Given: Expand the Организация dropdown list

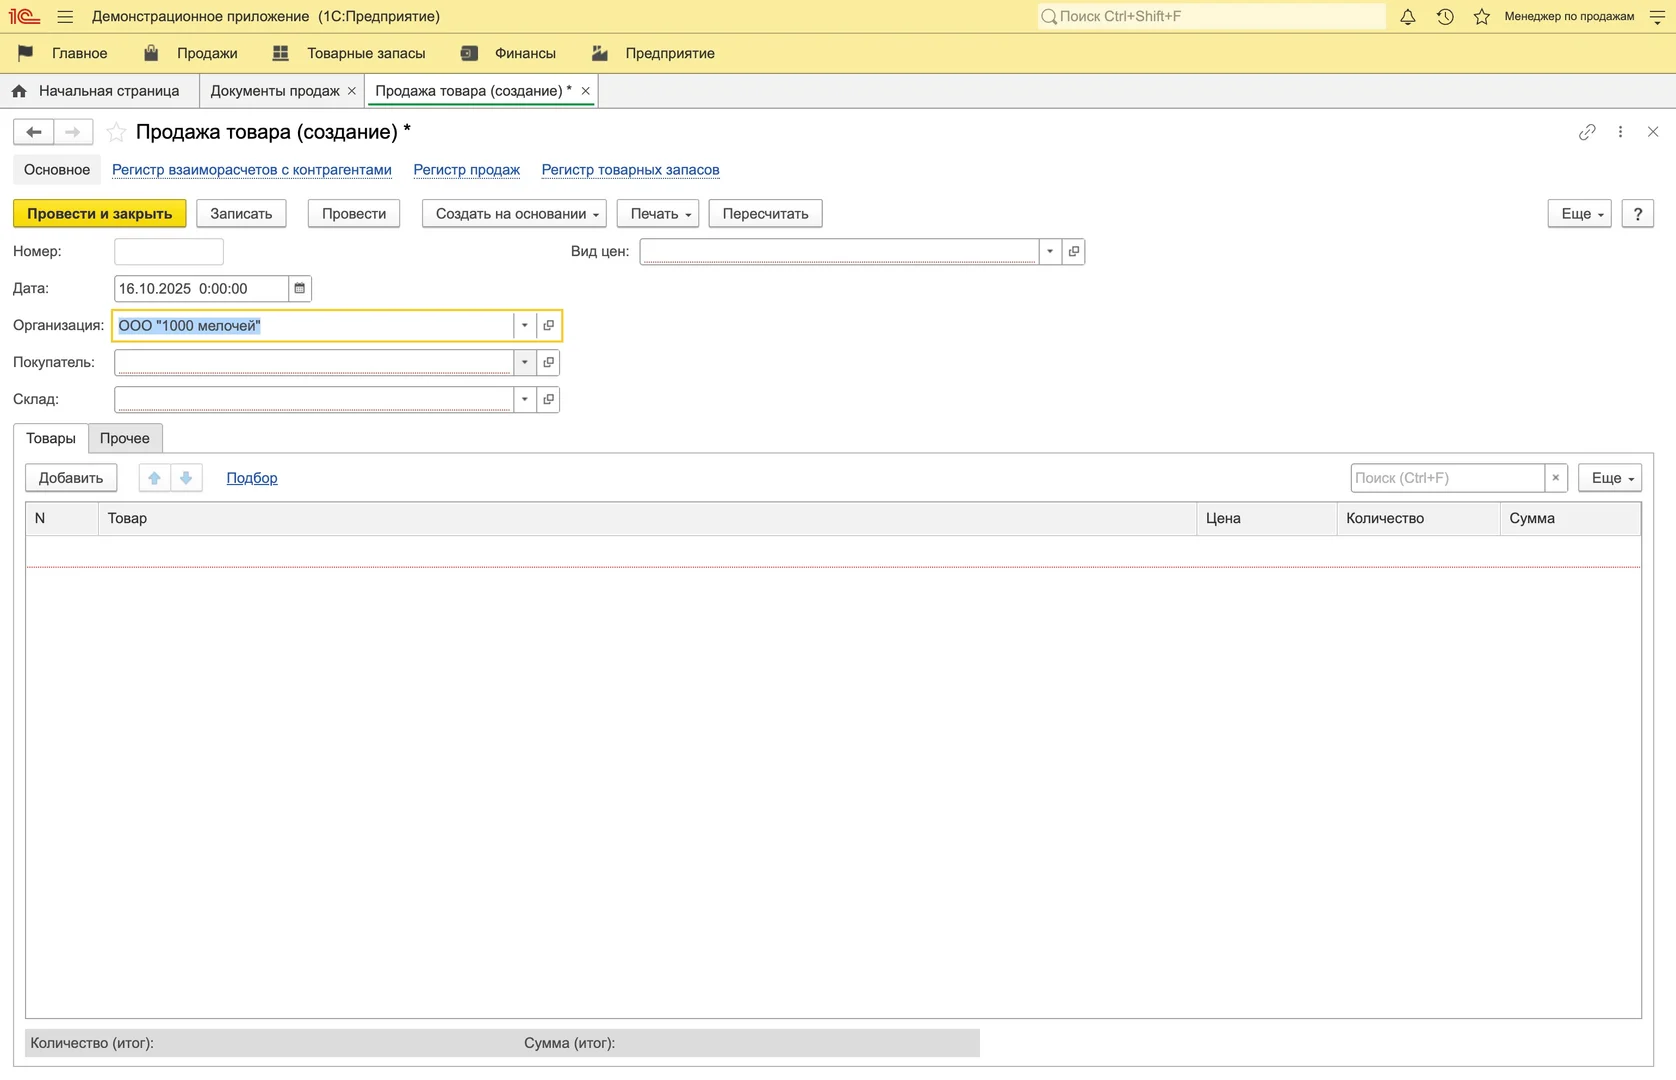Looking at the screenshot, I should pos(524,325).
